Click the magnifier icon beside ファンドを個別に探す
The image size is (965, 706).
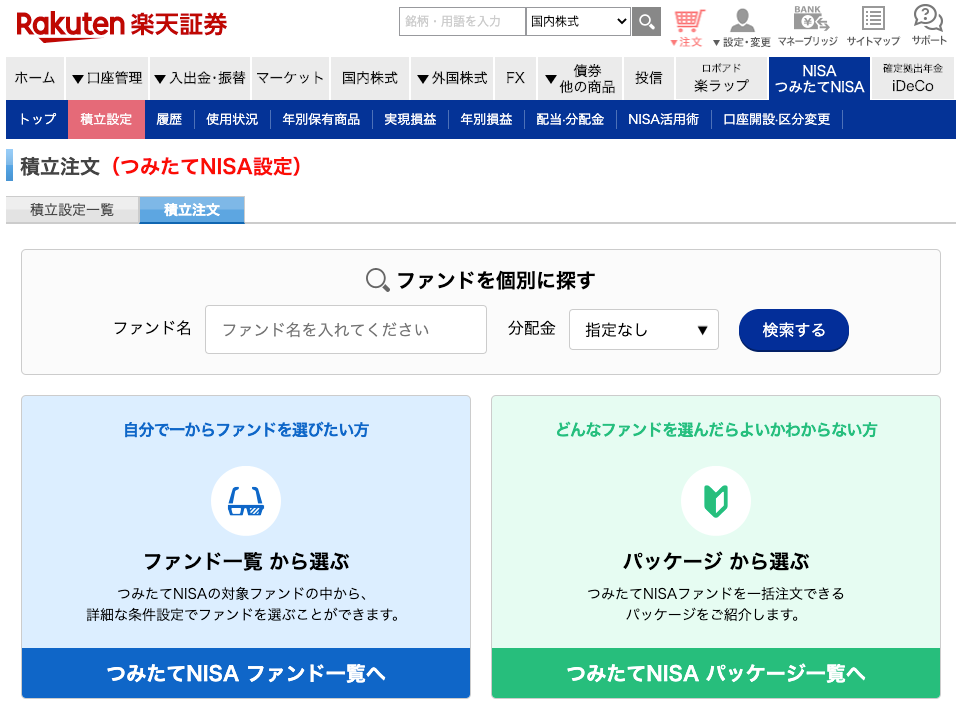pyautogui.click(x=377, y=280)
